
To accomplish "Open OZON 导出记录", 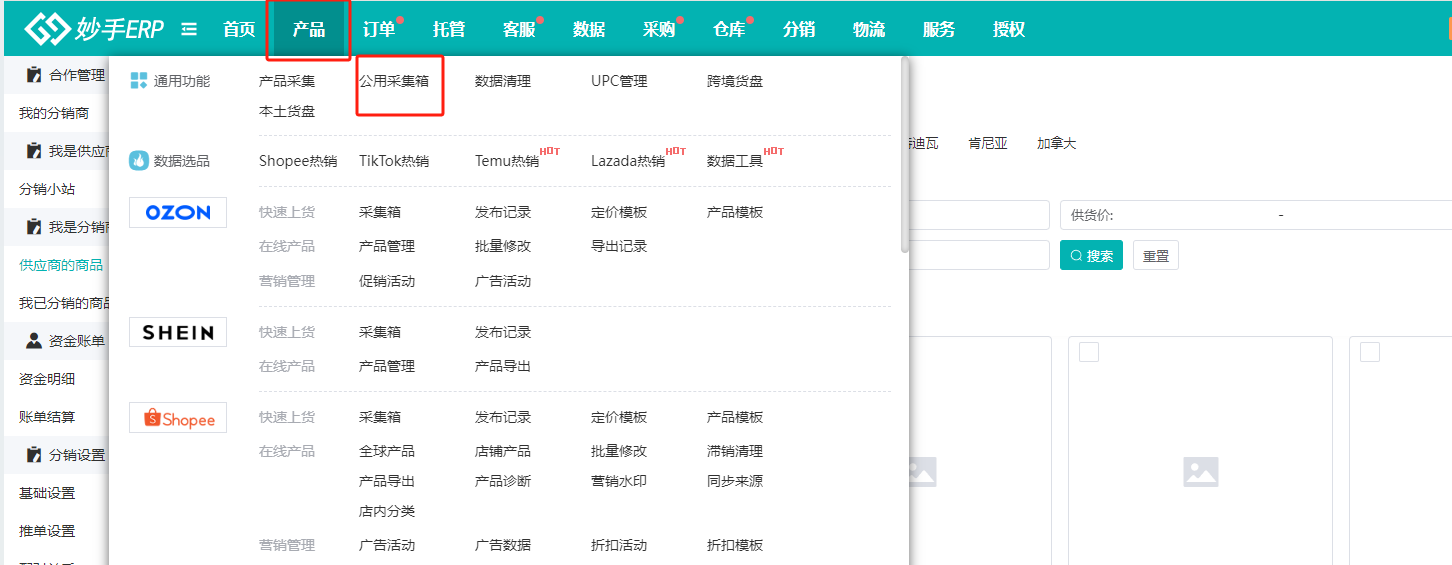I will pyautogui.click(x=619, y=246).
